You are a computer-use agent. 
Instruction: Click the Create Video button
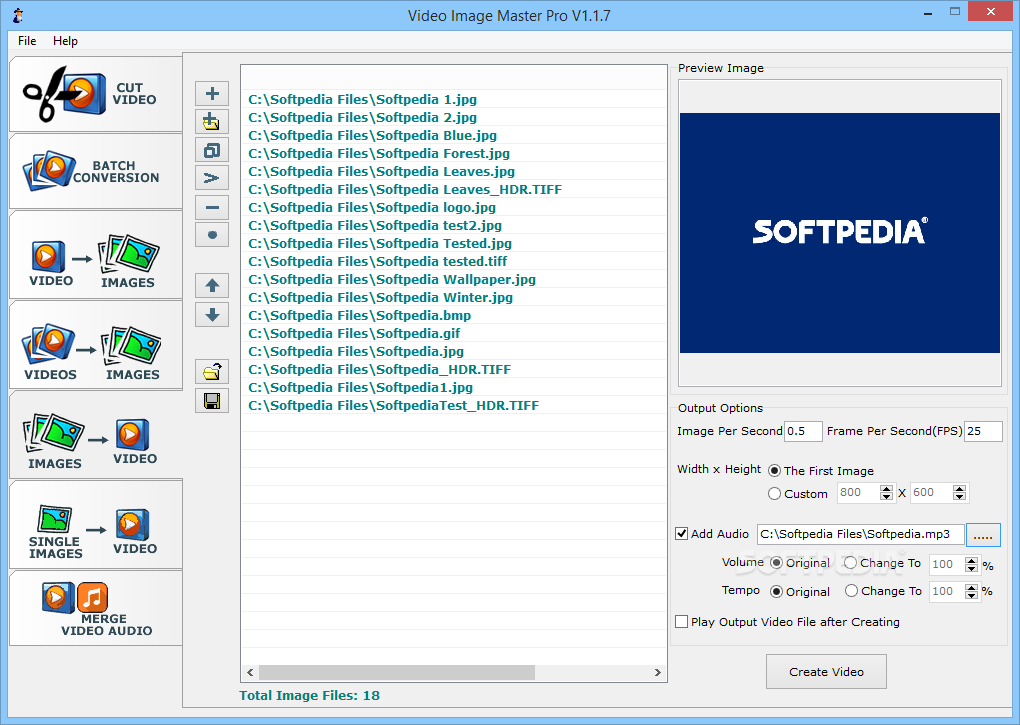[826, 672]
